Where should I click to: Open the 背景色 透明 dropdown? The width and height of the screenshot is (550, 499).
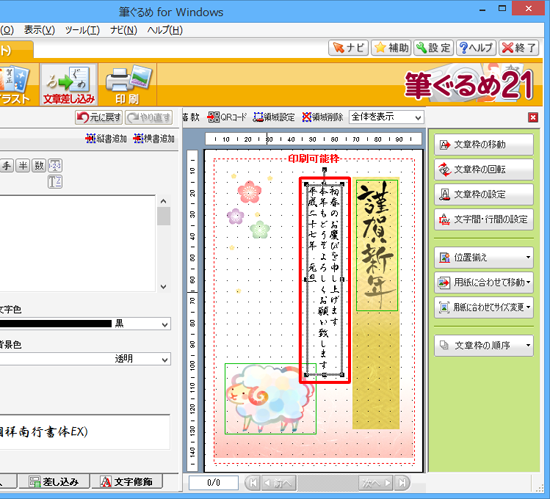[x=85, y=359]
